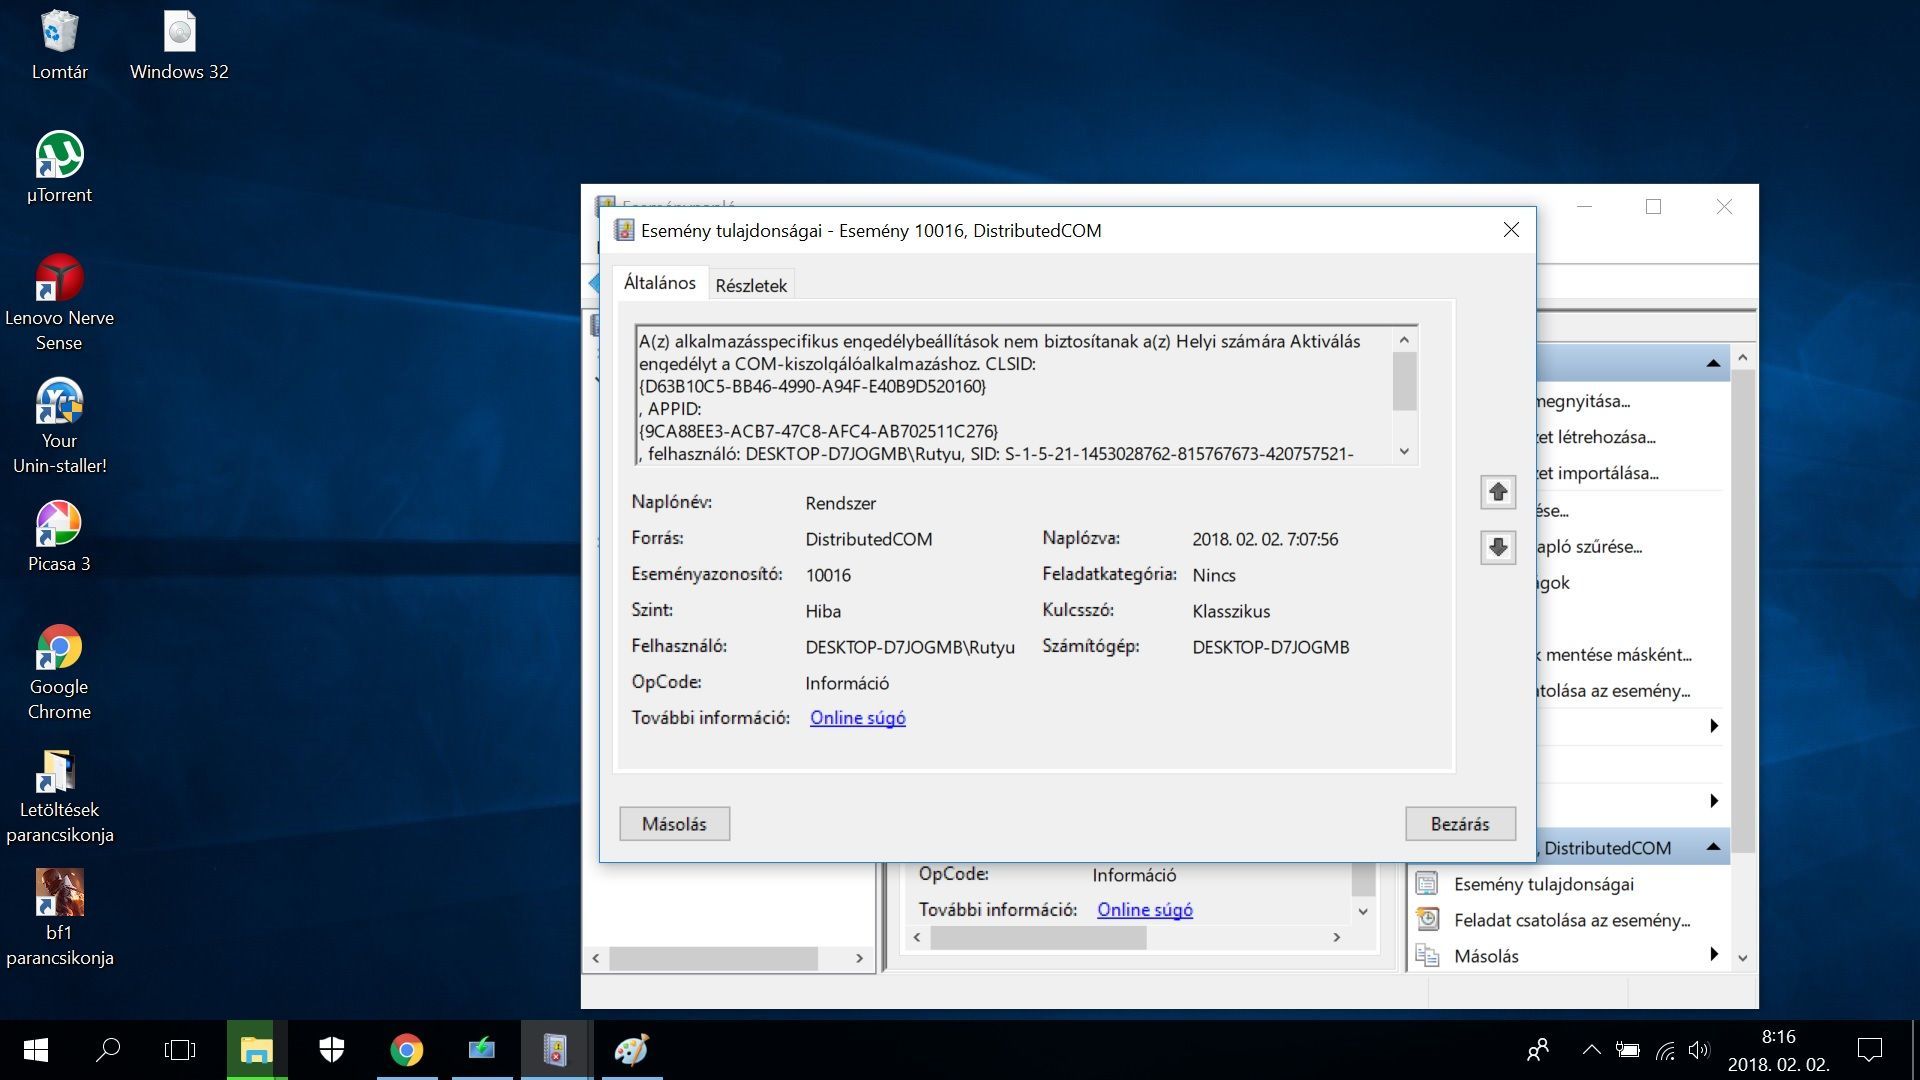
Task: Close the Esemény tulajdonságai dialog
Action: pos(1511,231)
